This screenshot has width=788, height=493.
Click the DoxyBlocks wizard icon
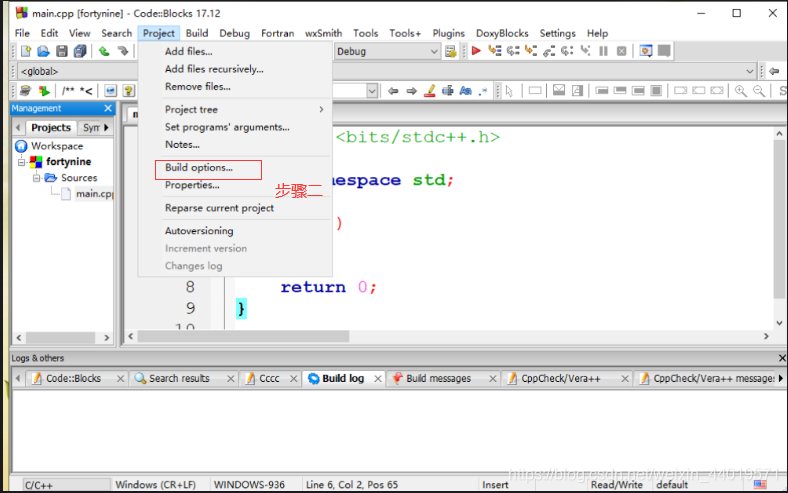25,91
